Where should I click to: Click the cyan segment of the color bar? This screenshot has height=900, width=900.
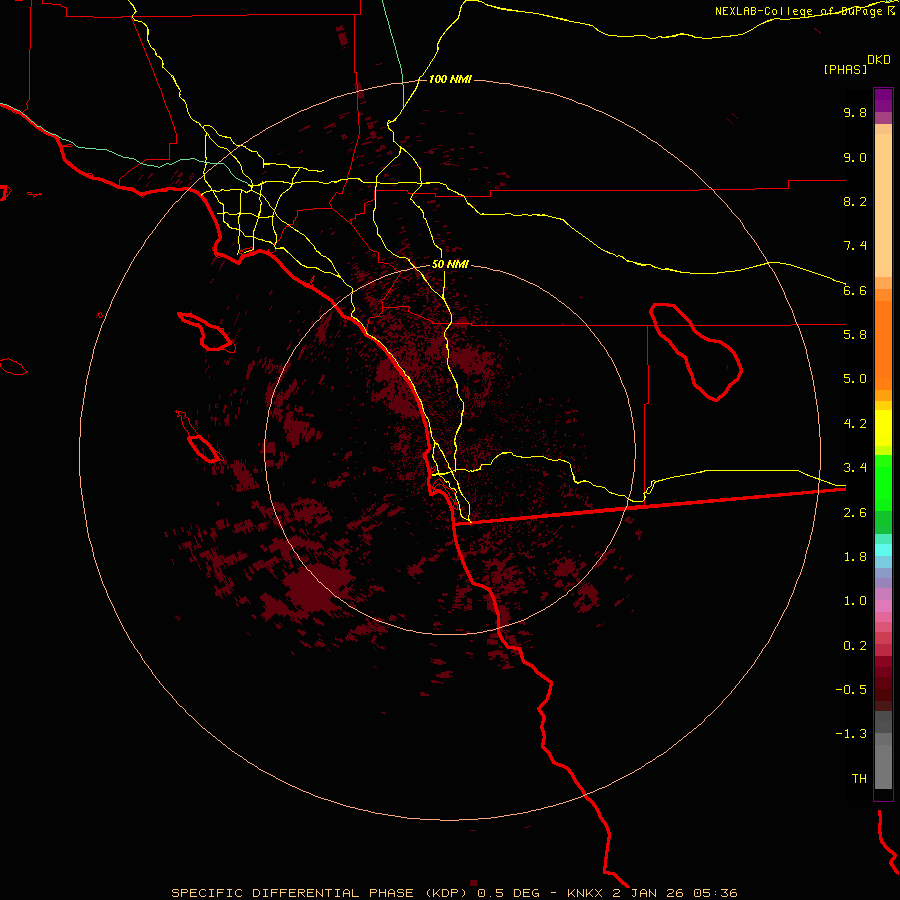pos(883,549)
